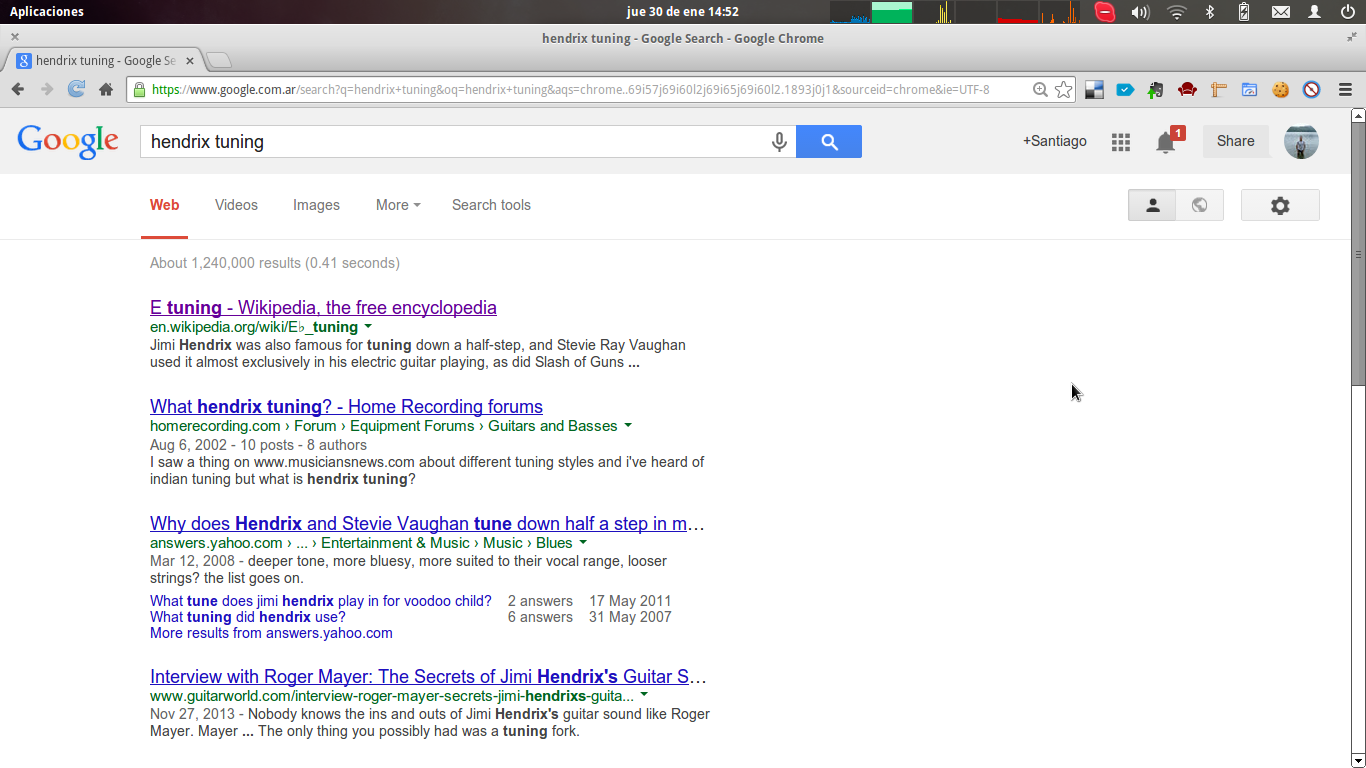Image resolution: width=1366 pixels, height=768 pixels.
Task: Expand arrow next to guitarworld.com URL
Action: [644, 695]
